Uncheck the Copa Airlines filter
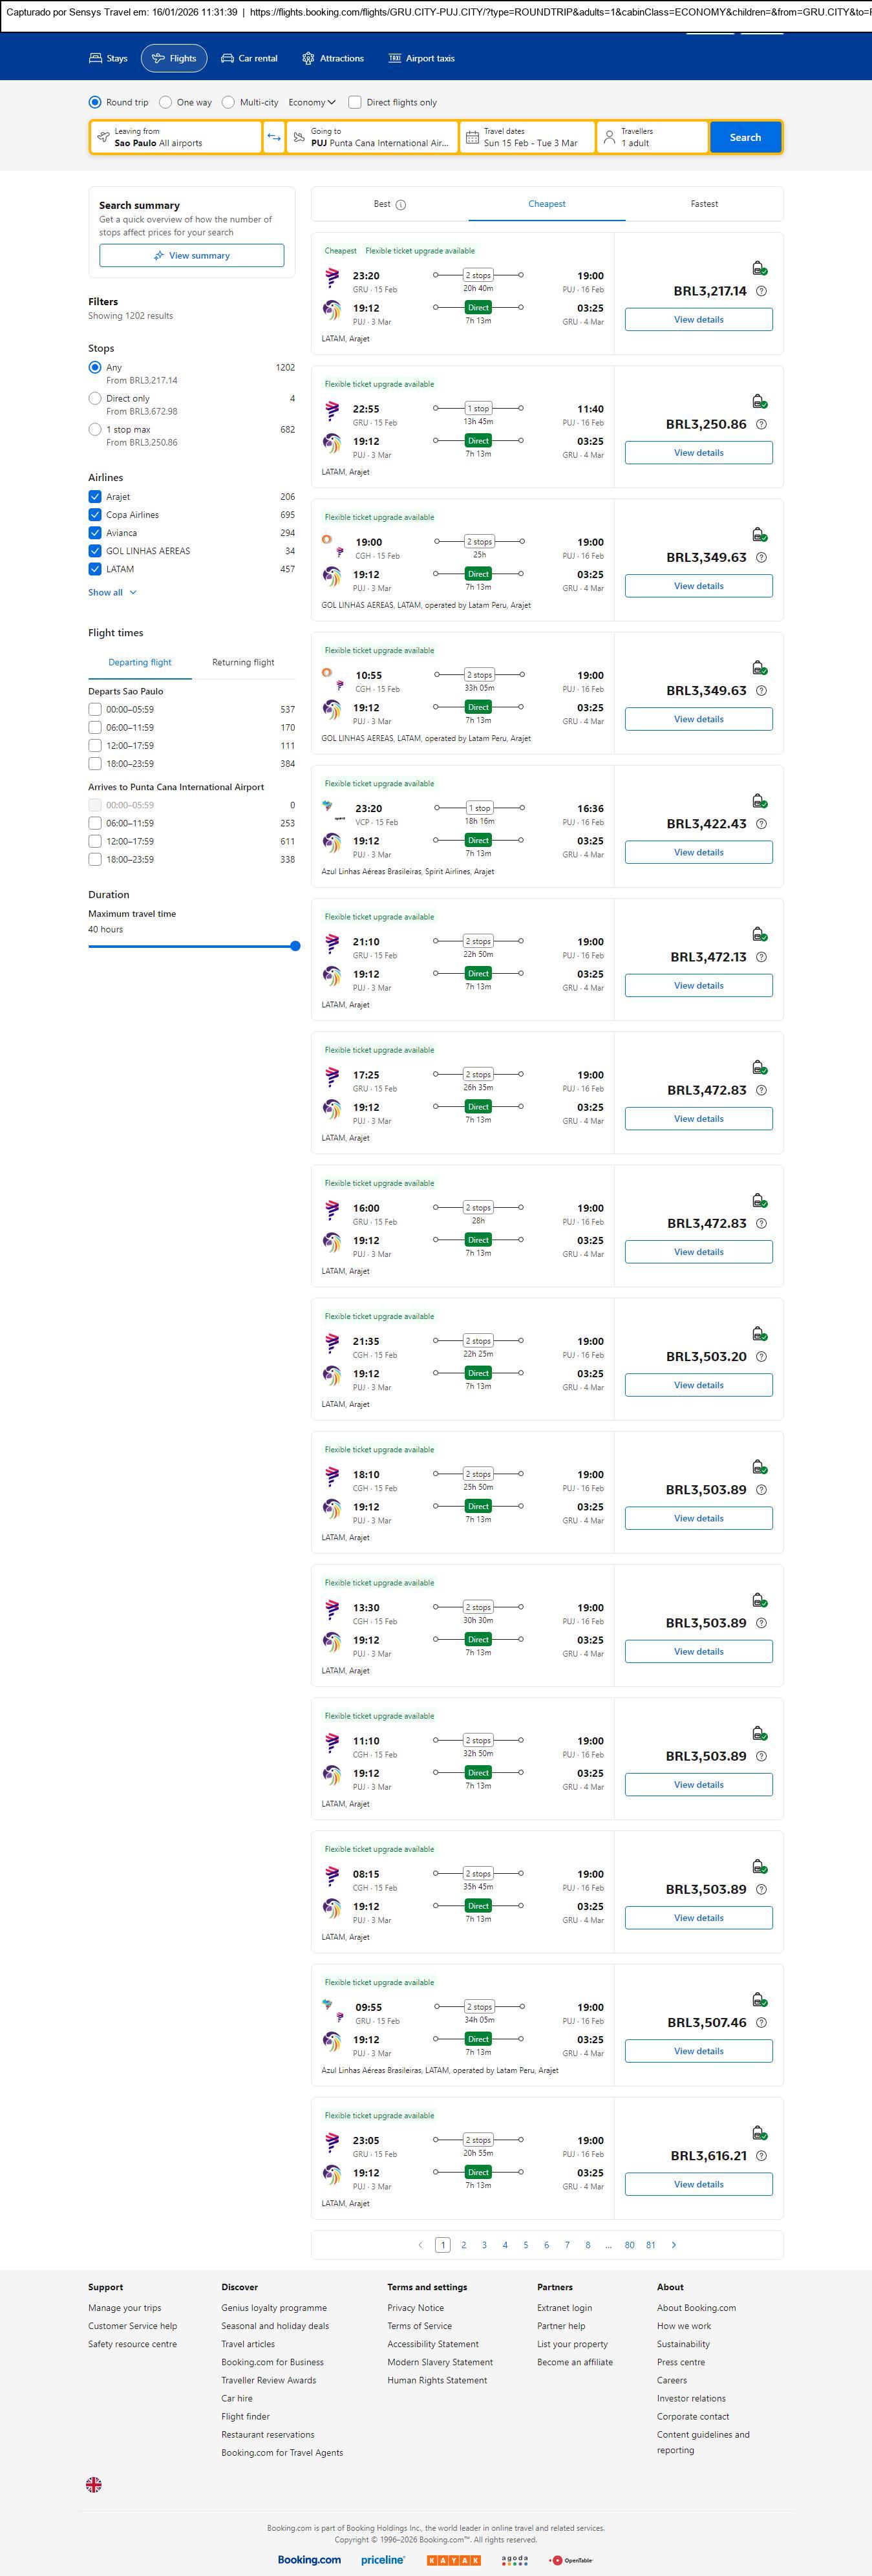The image size is (872, 2576). [95, 515]
